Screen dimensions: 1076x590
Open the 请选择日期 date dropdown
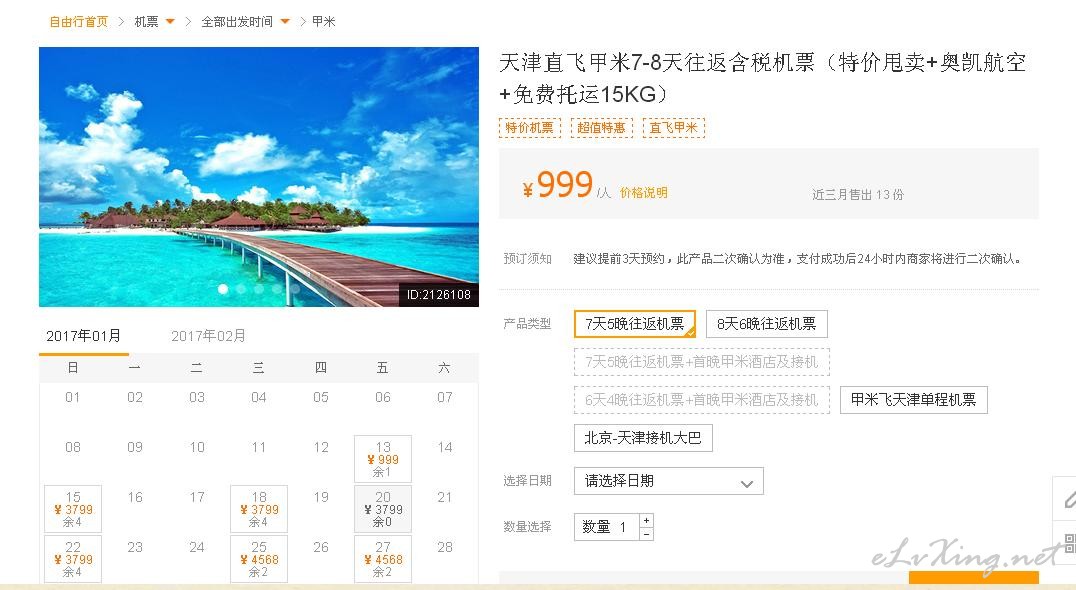pos(668,481)
